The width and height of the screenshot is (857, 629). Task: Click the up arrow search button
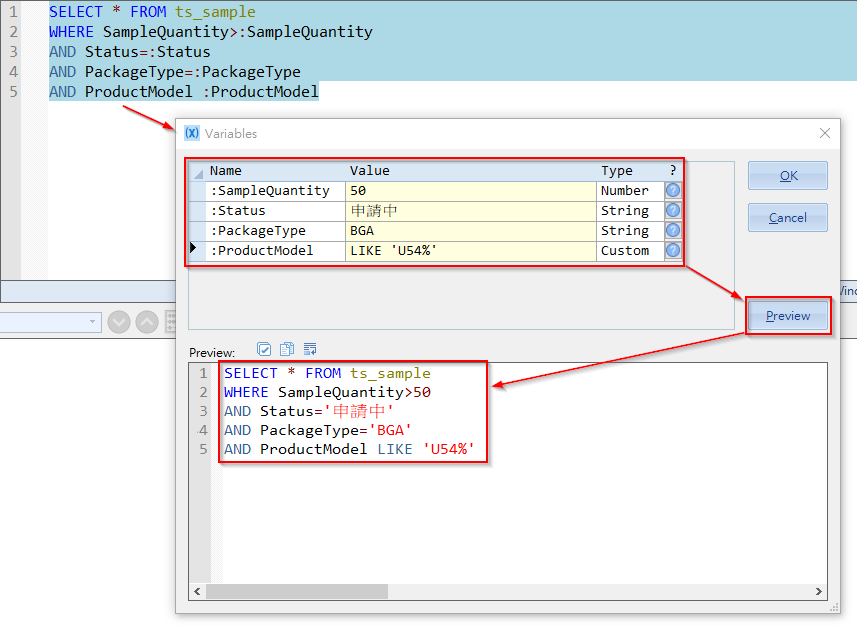146,322
